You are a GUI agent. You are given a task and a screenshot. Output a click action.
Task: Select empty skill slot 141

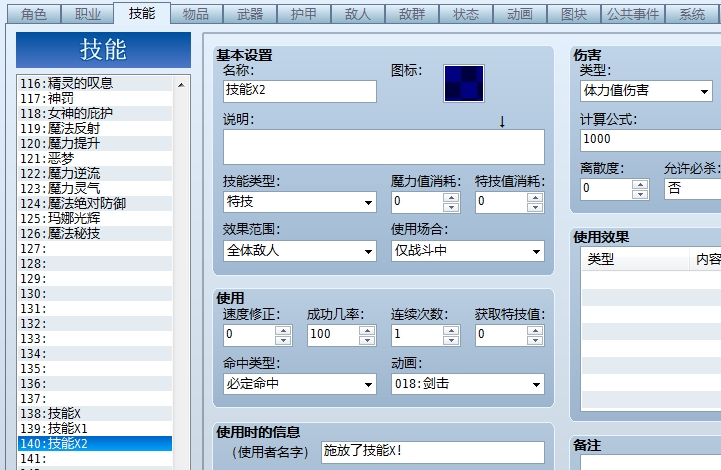pyautogui.click(x=95, y=459)
